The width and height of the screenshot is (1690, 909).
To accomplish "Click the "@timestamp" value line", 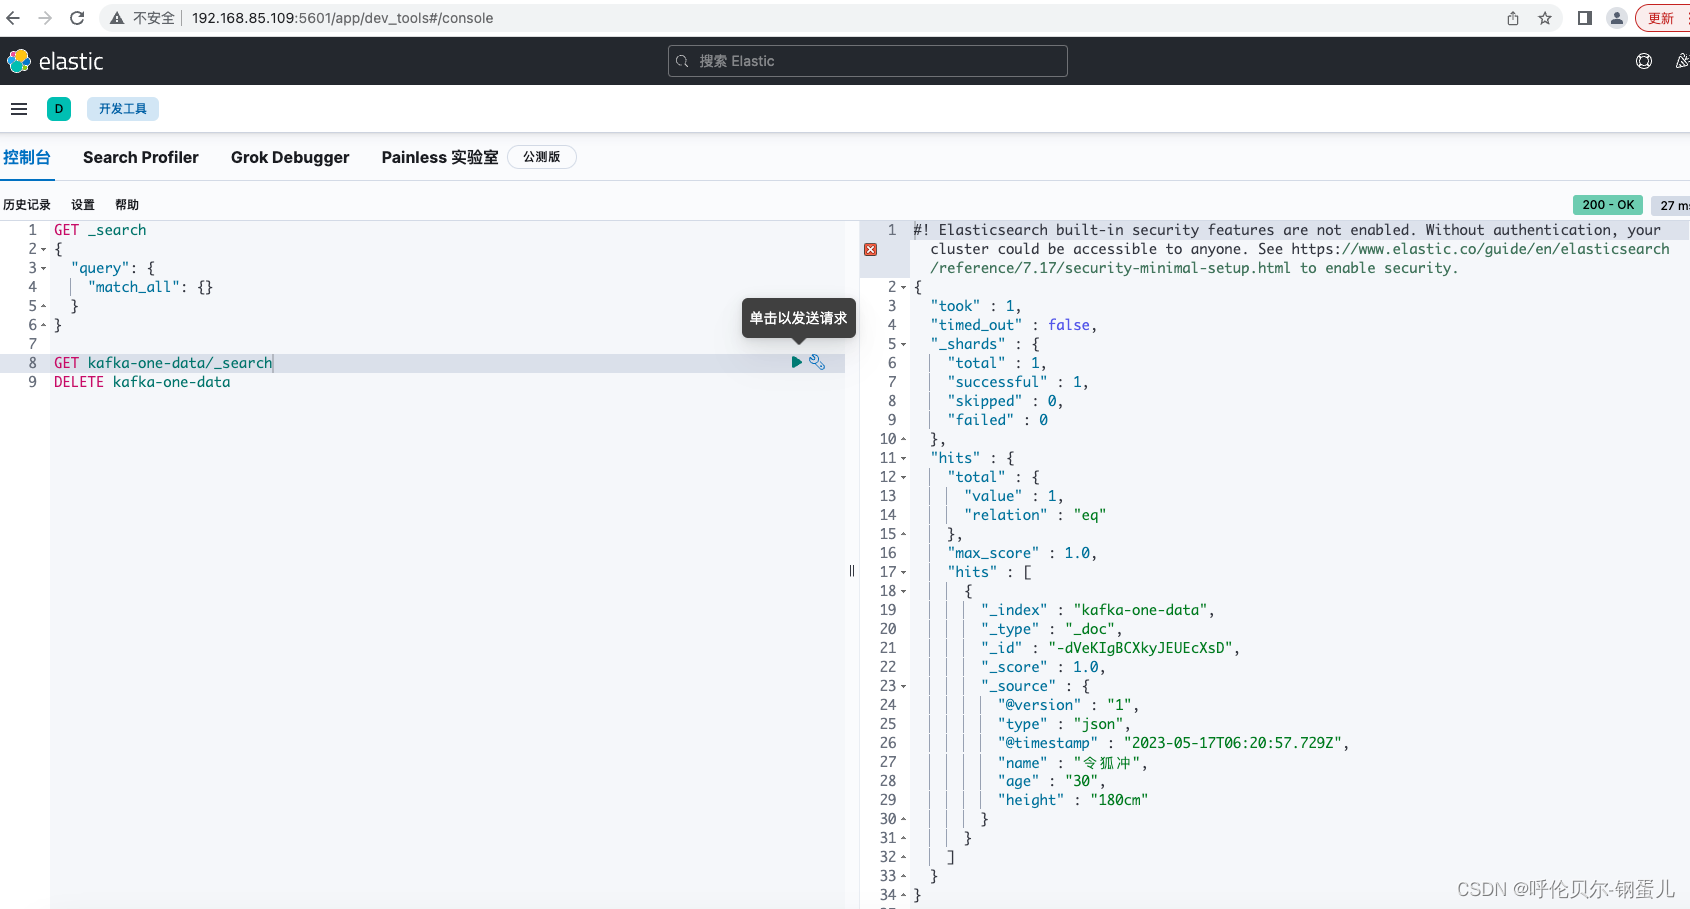I will pyautogui.click(x=1174, y=743).
